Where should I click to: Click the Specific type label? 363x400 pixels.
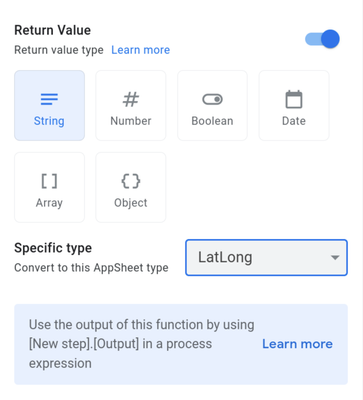point(53,248)
